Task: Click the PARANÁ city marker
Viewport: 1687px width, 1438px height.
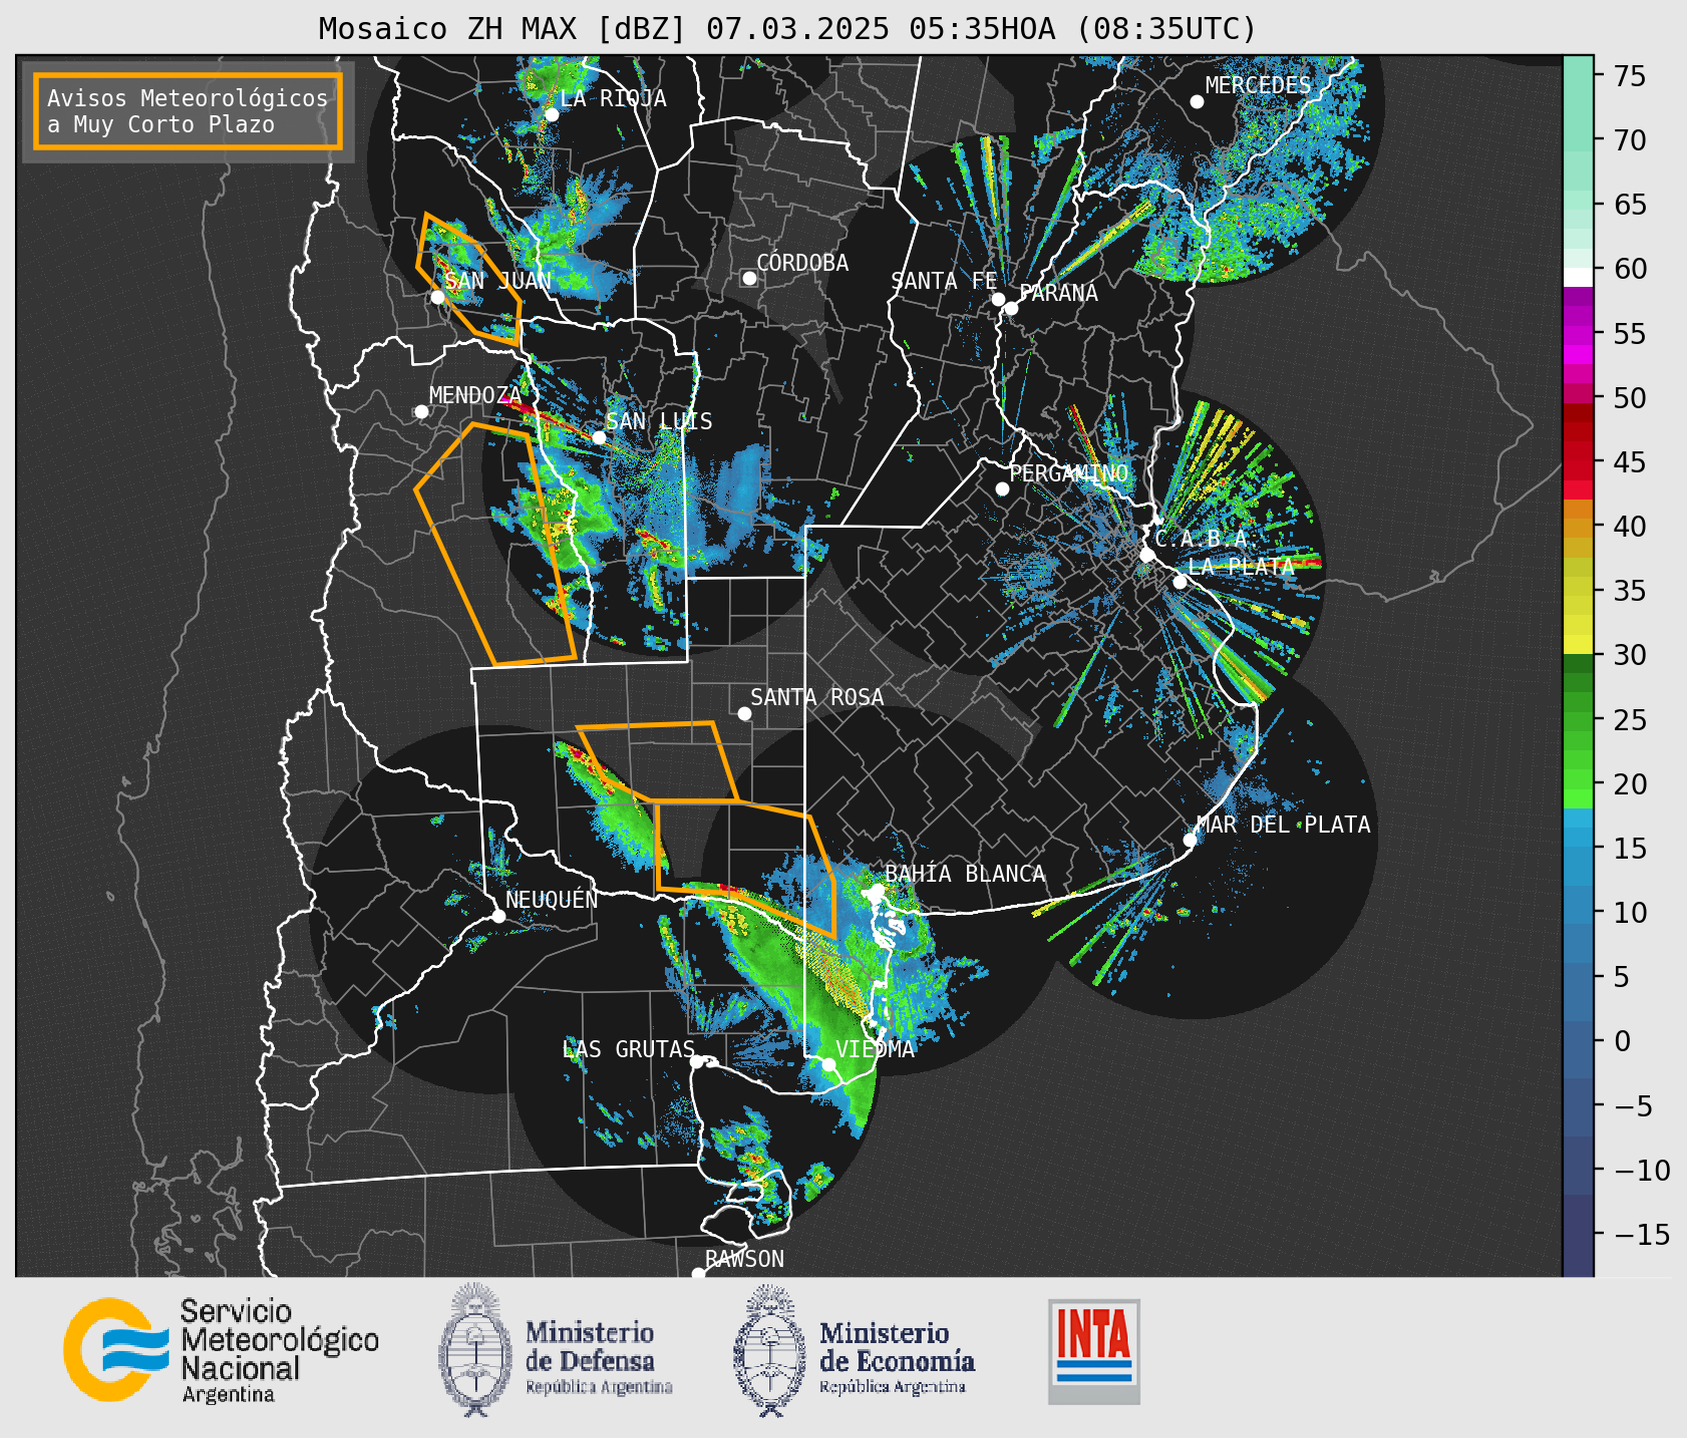Action: (x=1011, y=308)
